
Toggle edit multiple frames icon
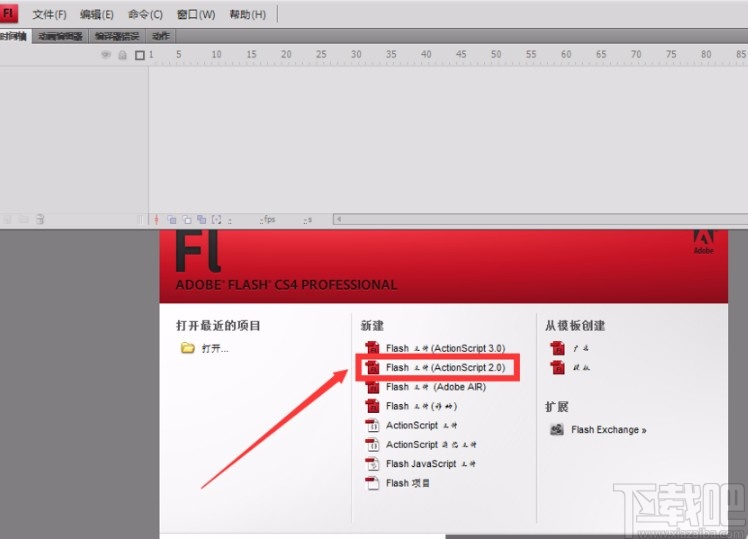tap(202, 219)
